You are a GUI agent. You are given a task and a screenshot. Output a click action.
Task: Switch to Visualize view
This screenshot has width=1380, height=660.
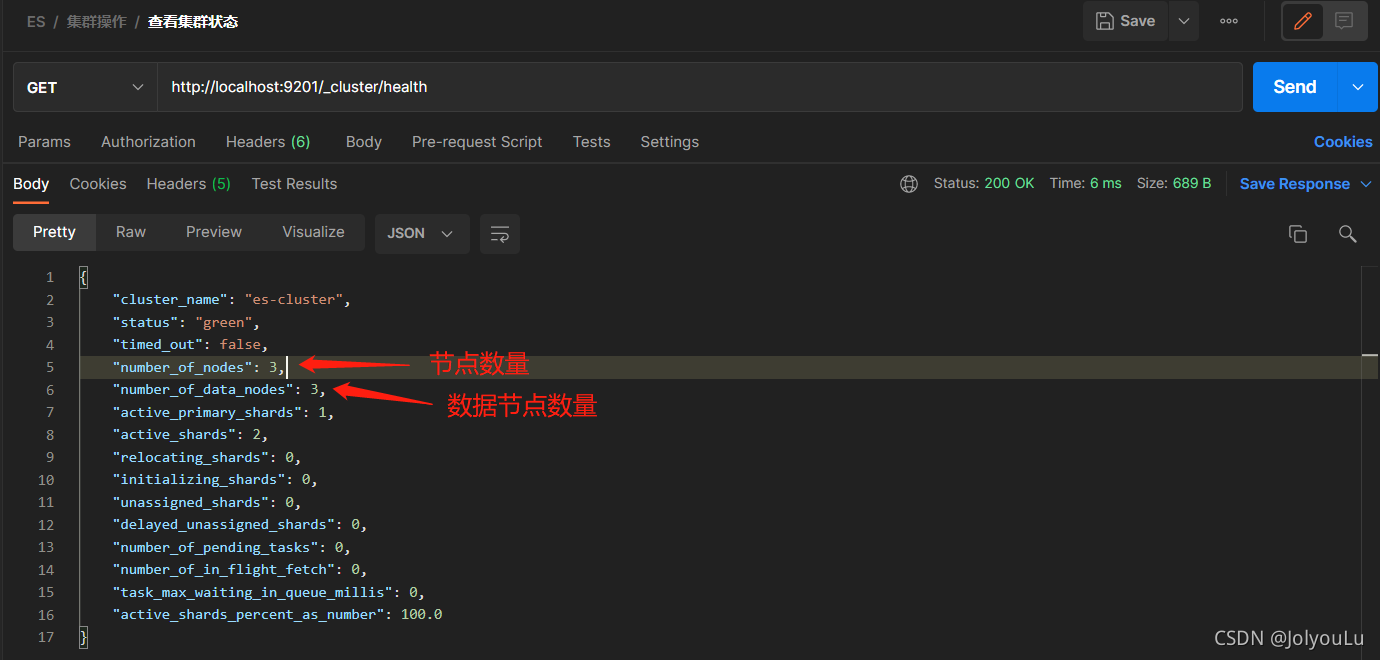pos(313,232)
